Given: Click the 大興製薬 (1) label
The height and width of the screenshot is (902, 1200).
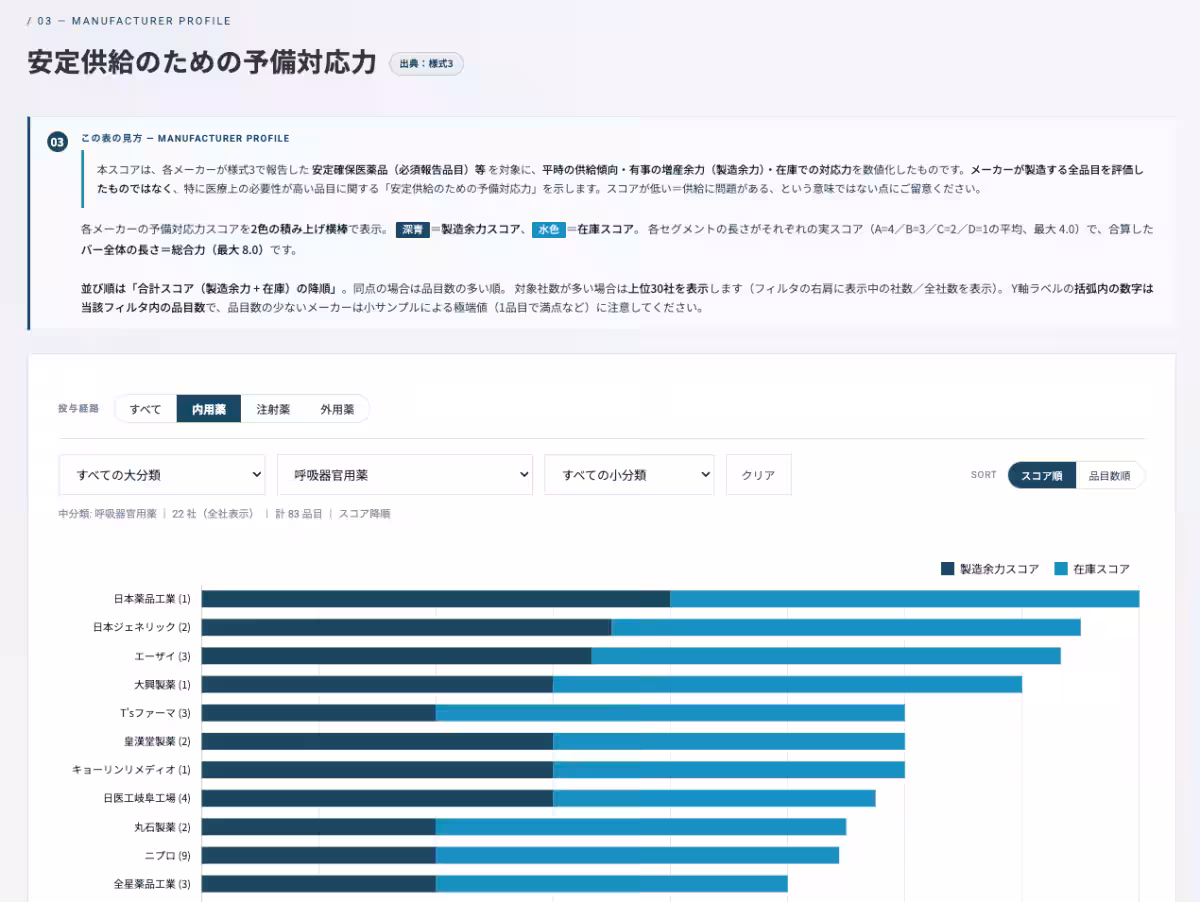Looking at the screenshot, I should click(x=162, y=685).
